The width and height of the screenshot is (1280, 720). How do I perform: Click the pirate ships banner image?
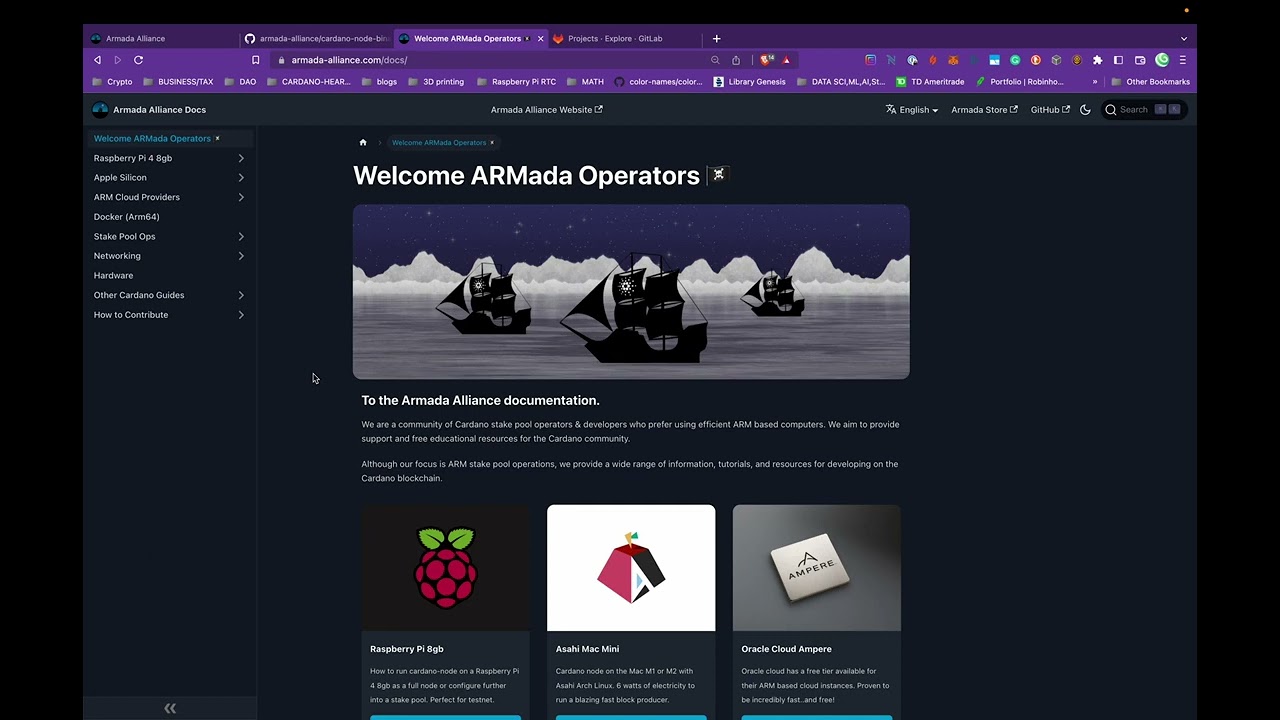point(631,292)
